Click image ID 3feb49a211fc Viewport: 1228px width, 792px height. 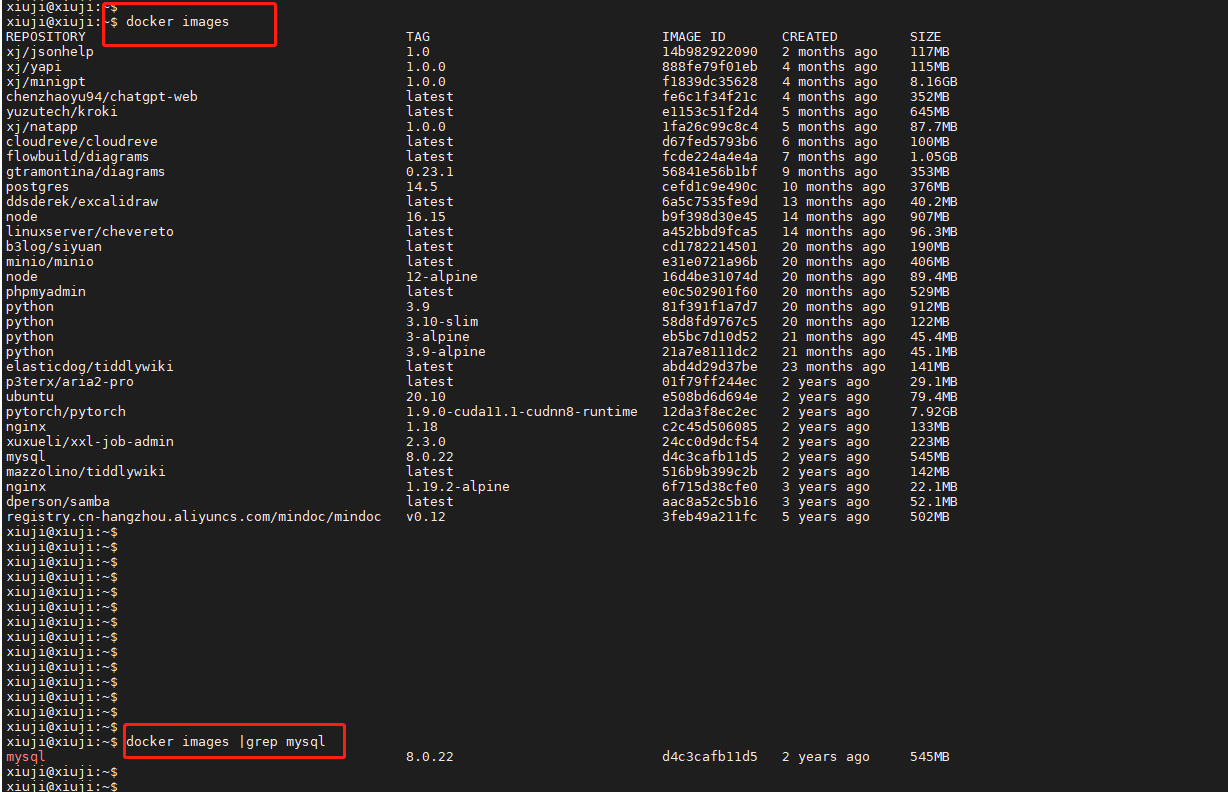click(710, 516)
